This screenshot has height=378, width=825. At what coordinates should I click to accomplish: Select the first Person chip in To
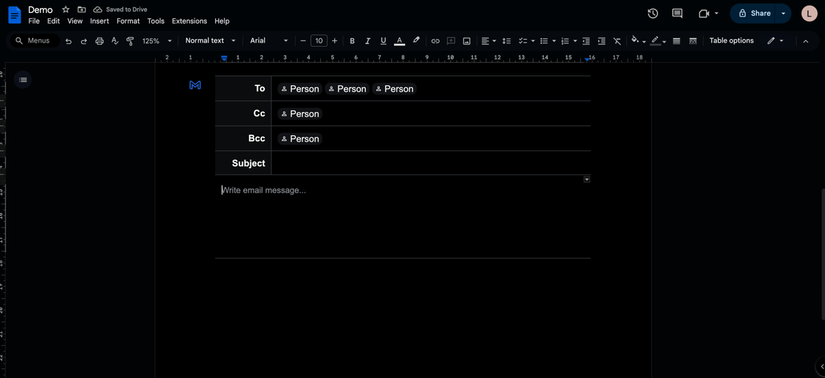pos(299,89)
